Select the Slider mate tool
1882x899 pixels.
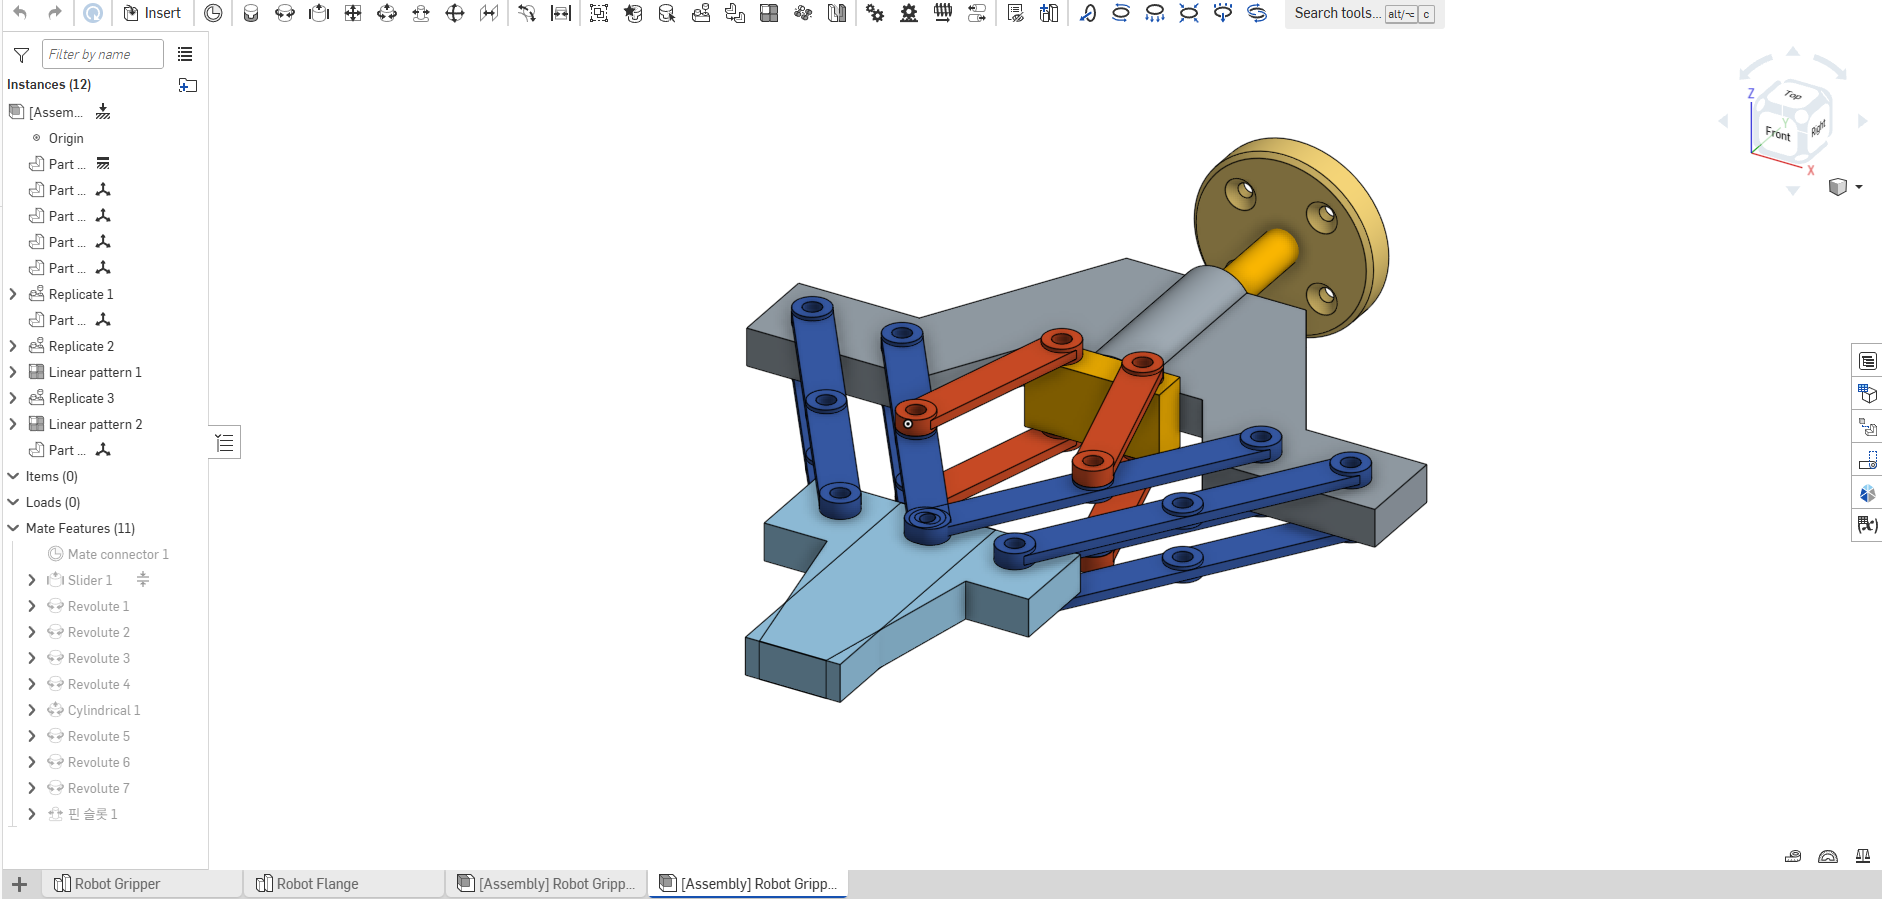[x=319, y=13]
